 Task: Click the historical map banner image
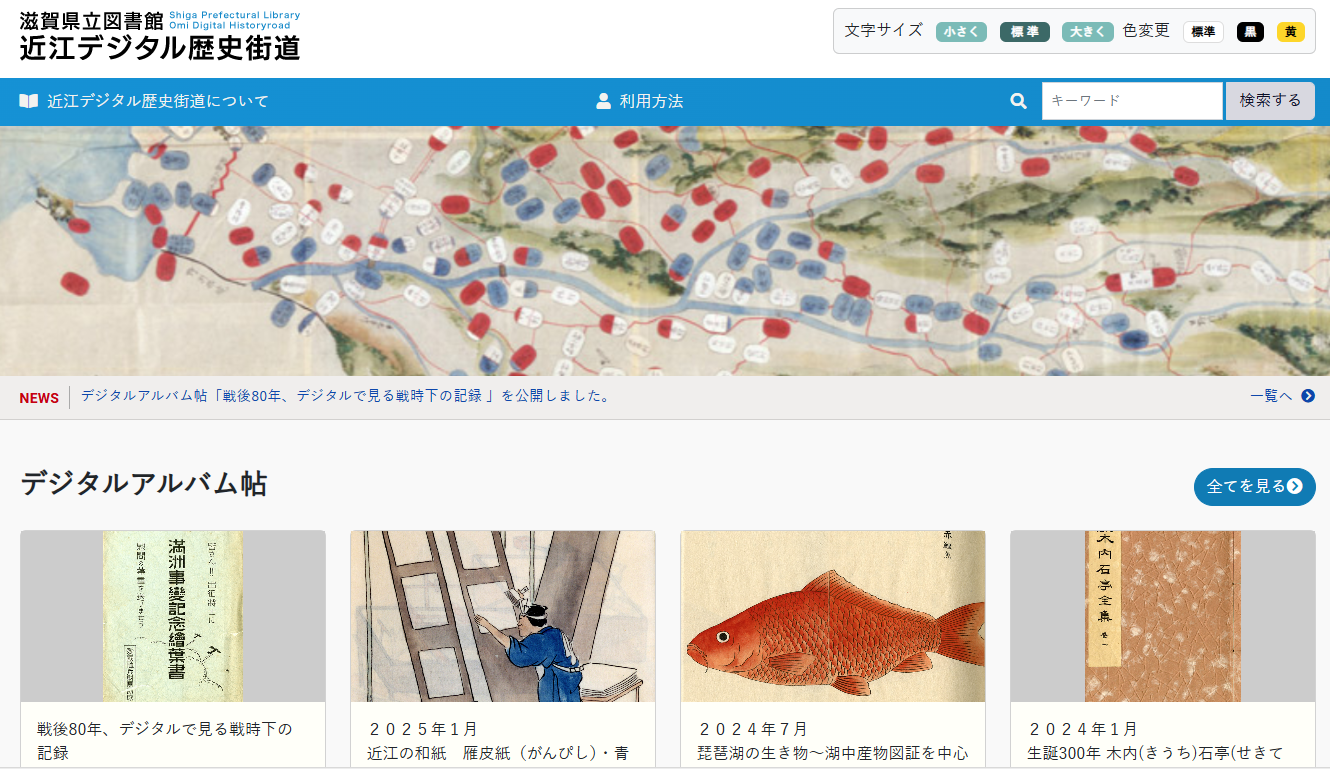tap(665, 251)
